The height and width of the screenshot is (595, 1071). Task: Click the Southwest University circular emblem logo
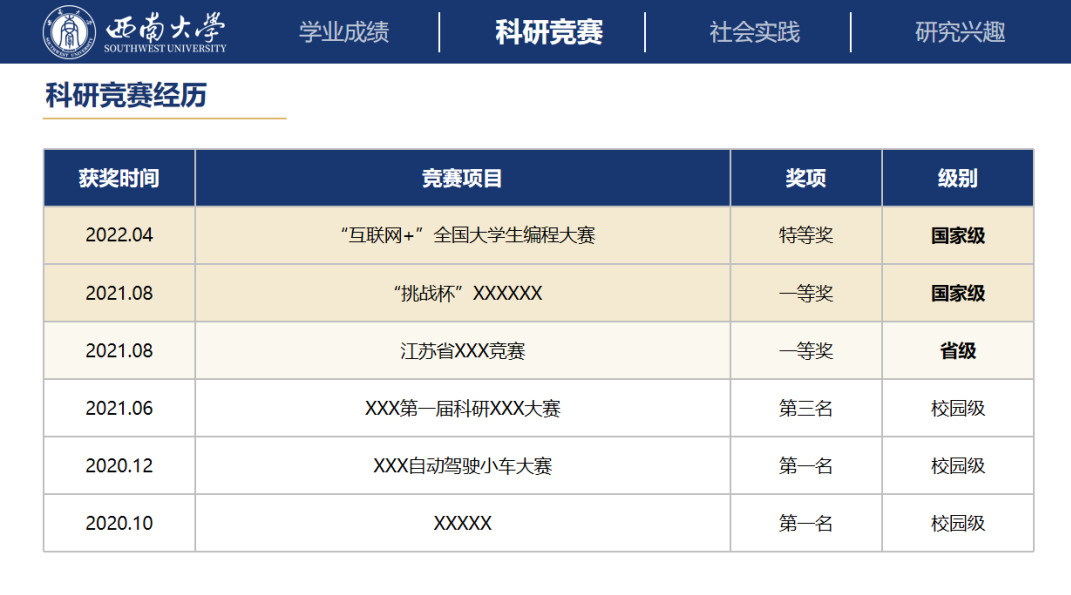[69, 32]
